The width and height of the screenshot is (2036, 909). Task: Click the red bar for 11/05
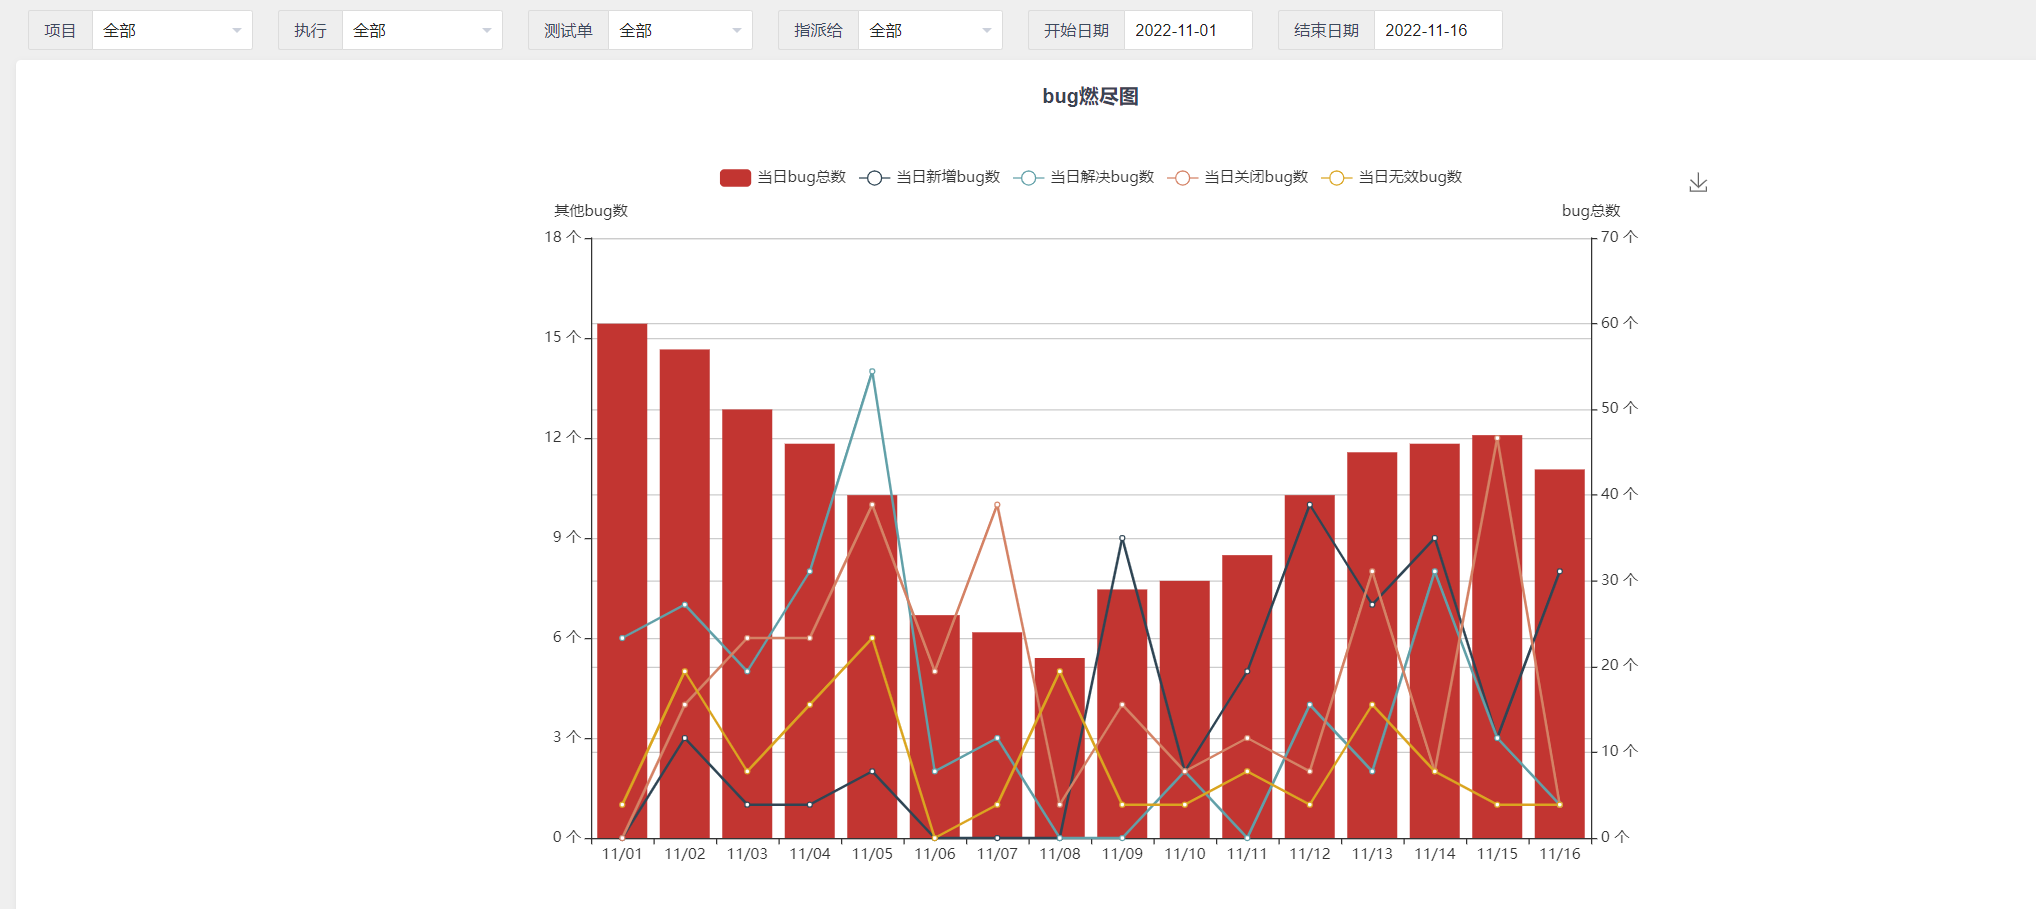tap(872, 667)
